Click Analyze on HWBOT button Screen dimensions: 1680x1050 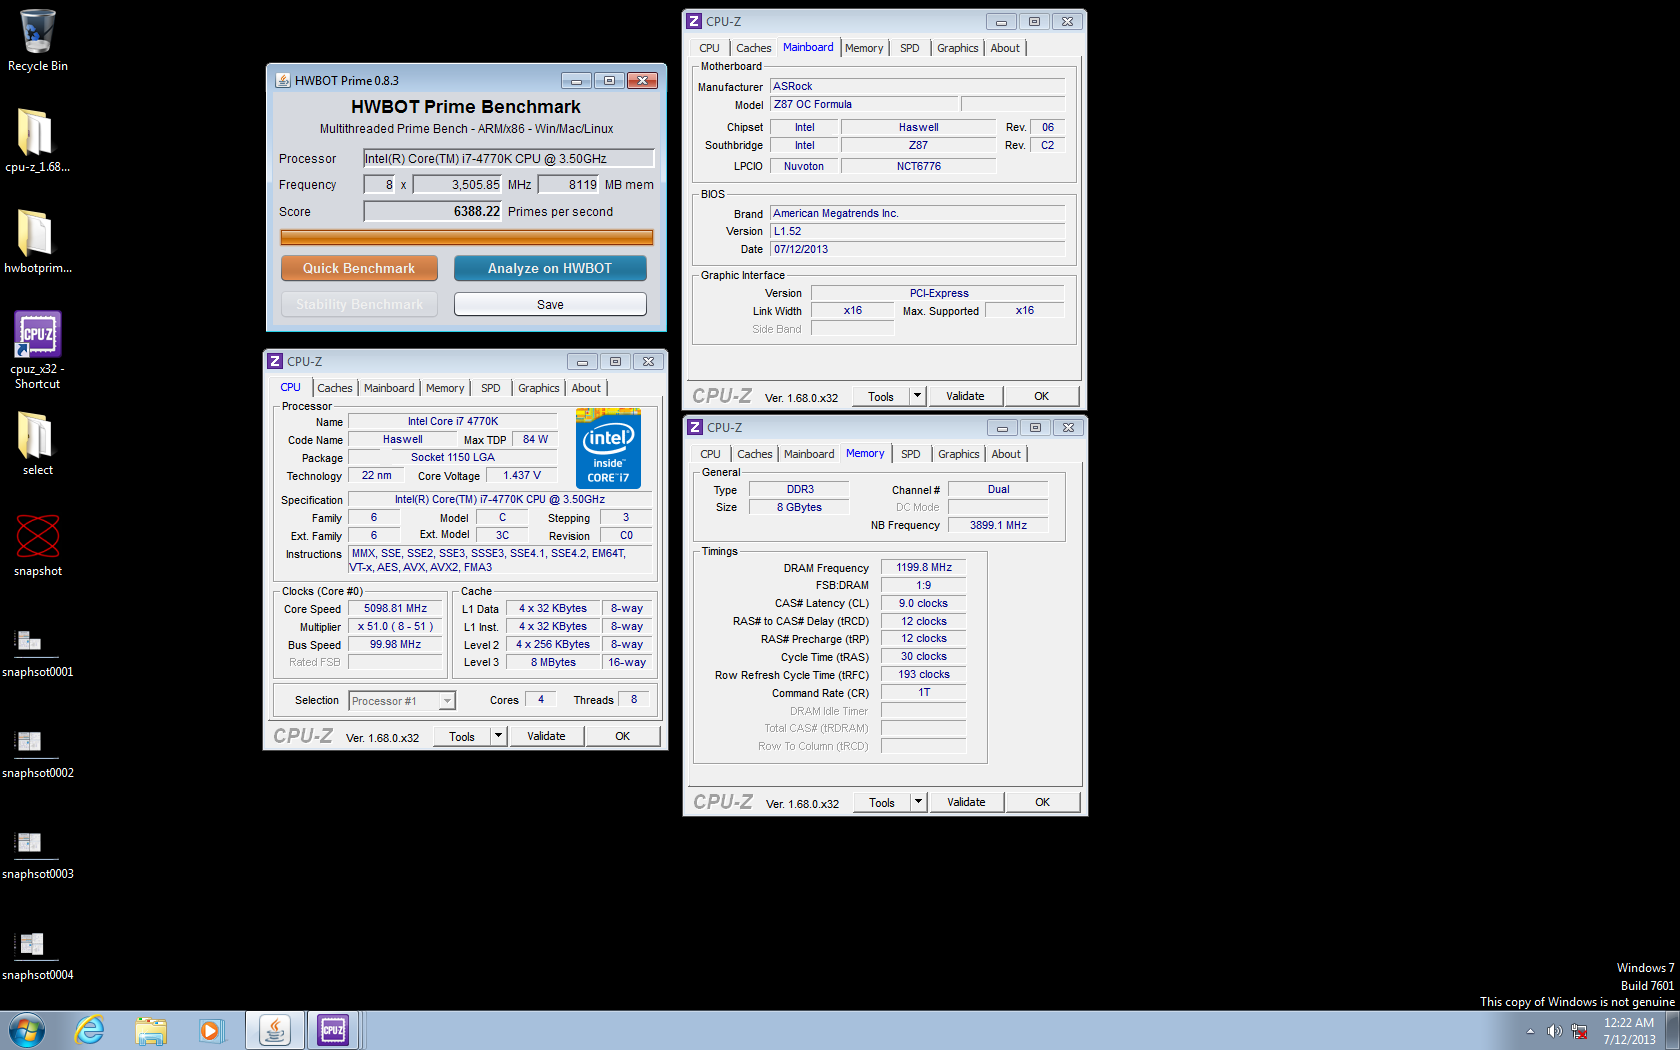click(550, 268)
